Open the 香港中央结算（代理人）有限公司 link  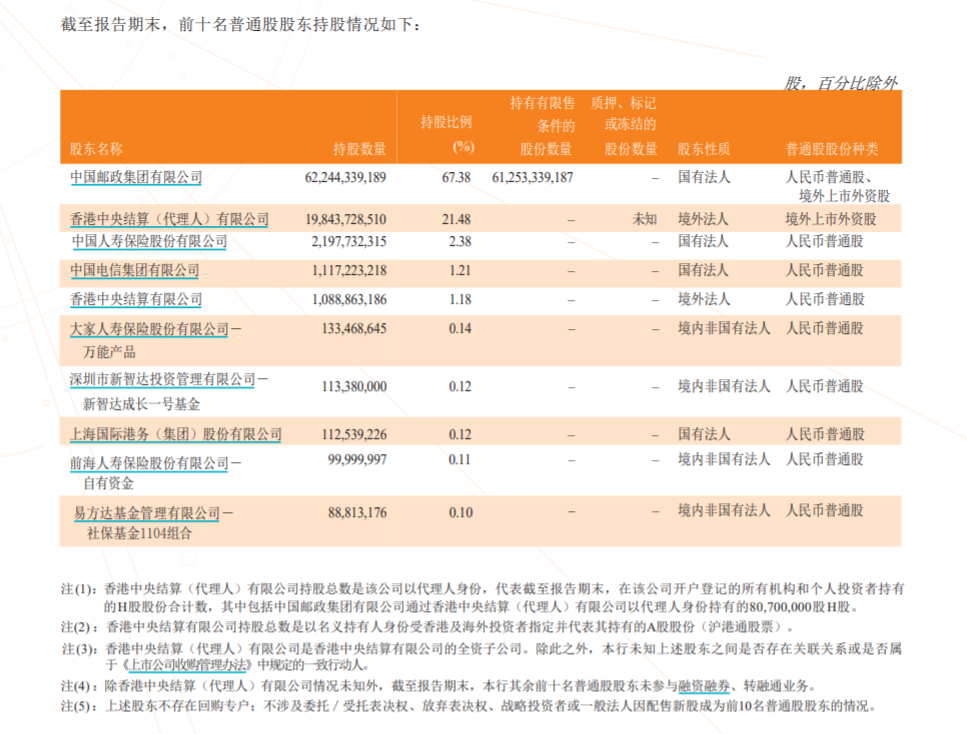point(170,219)
